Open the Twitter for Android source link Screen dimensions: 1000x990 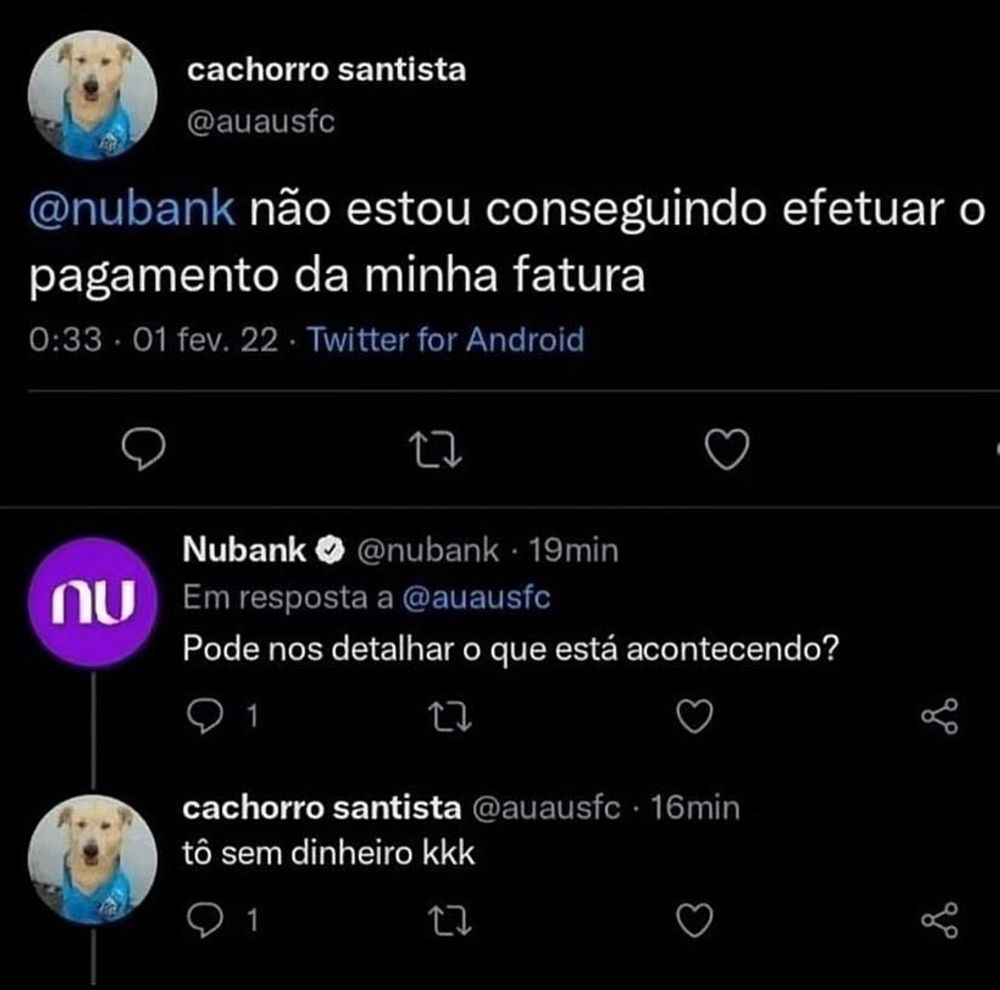(446, 339)
